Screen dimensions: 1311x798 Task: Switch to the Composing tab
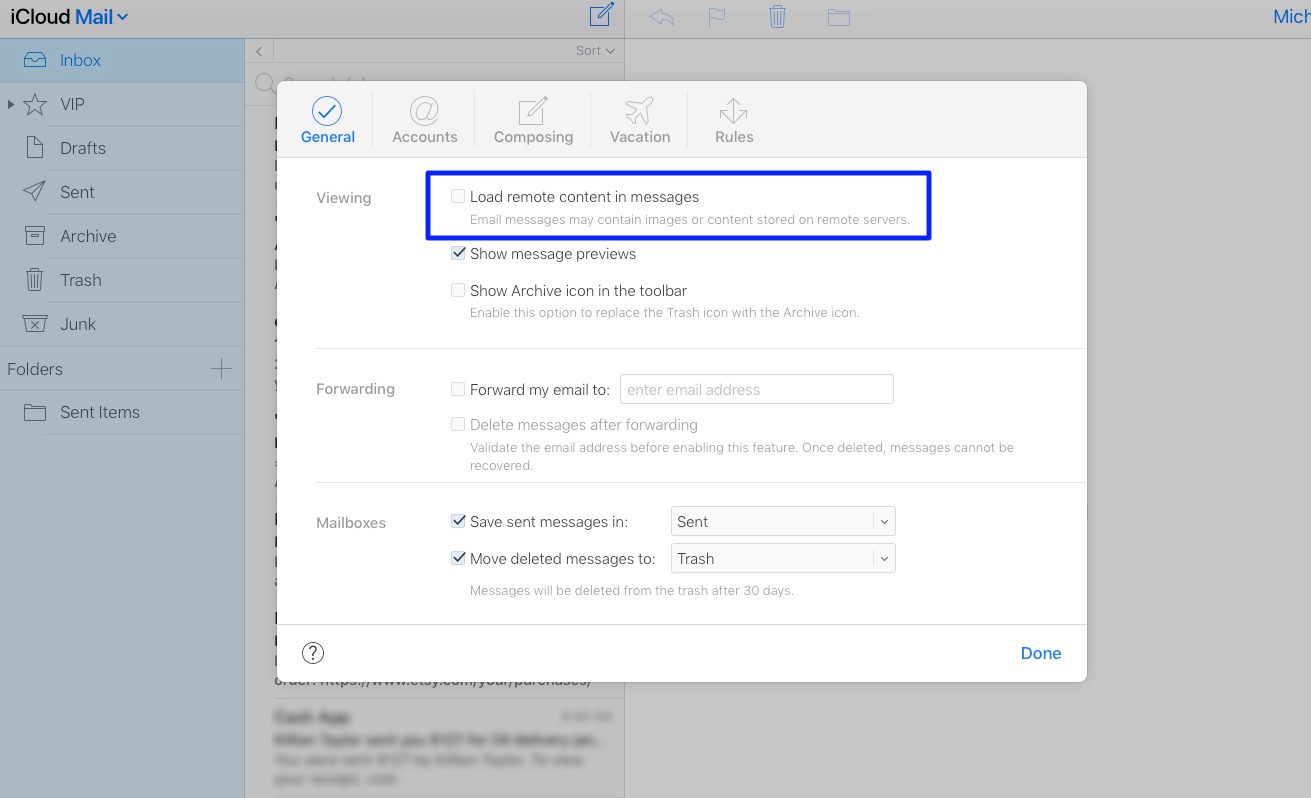(533, 120)
